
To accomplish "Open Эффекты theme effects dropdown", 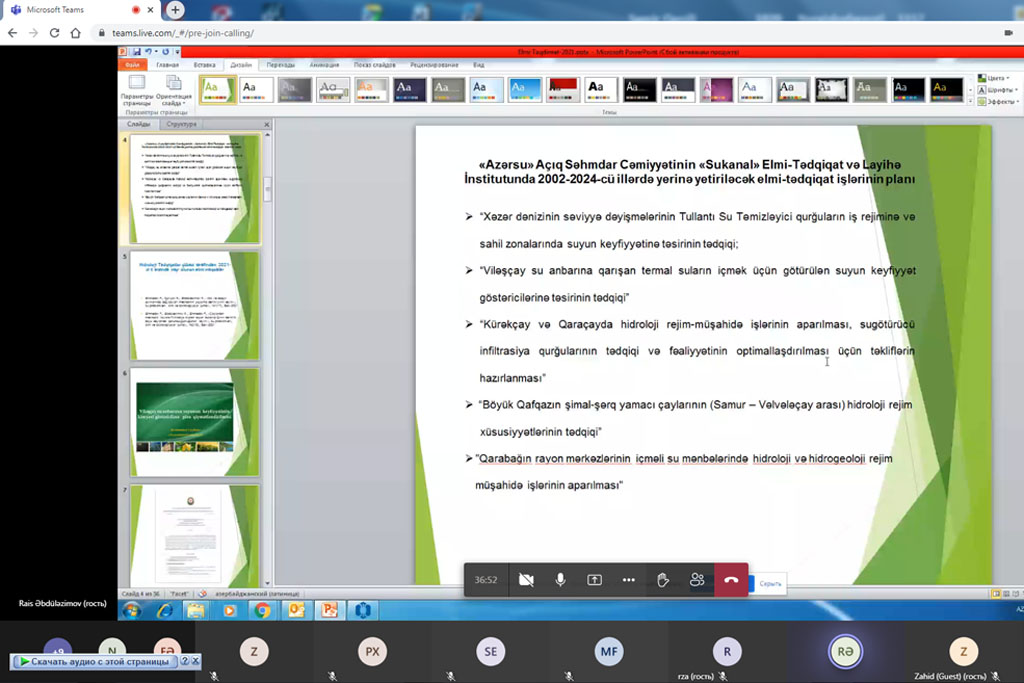I will point(999,102).
